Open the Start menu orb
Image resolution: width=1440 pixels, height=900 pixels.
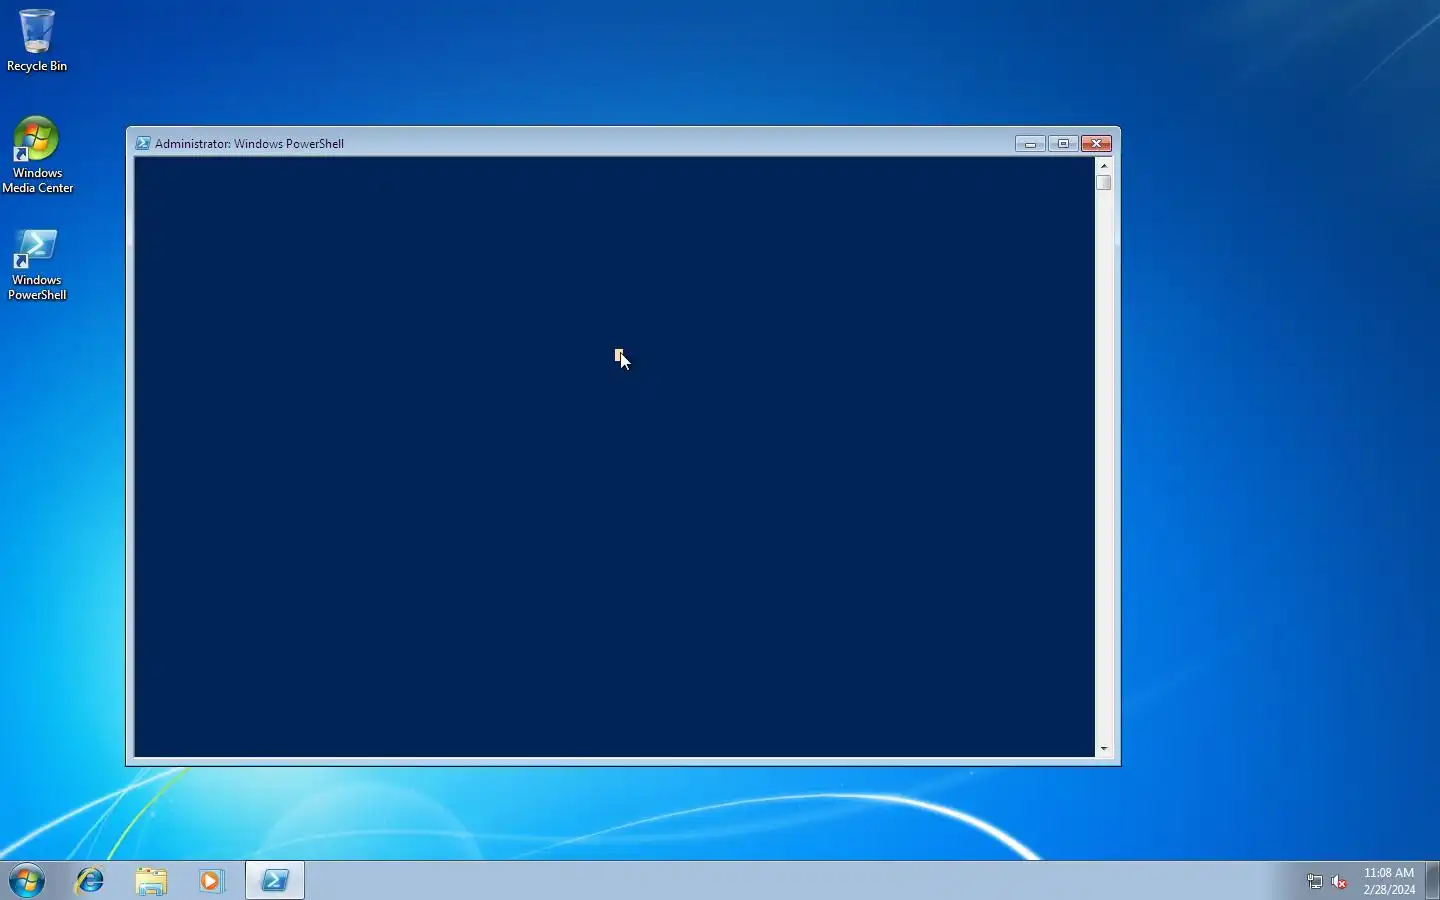pyautogui.click(x=27, y=880)
